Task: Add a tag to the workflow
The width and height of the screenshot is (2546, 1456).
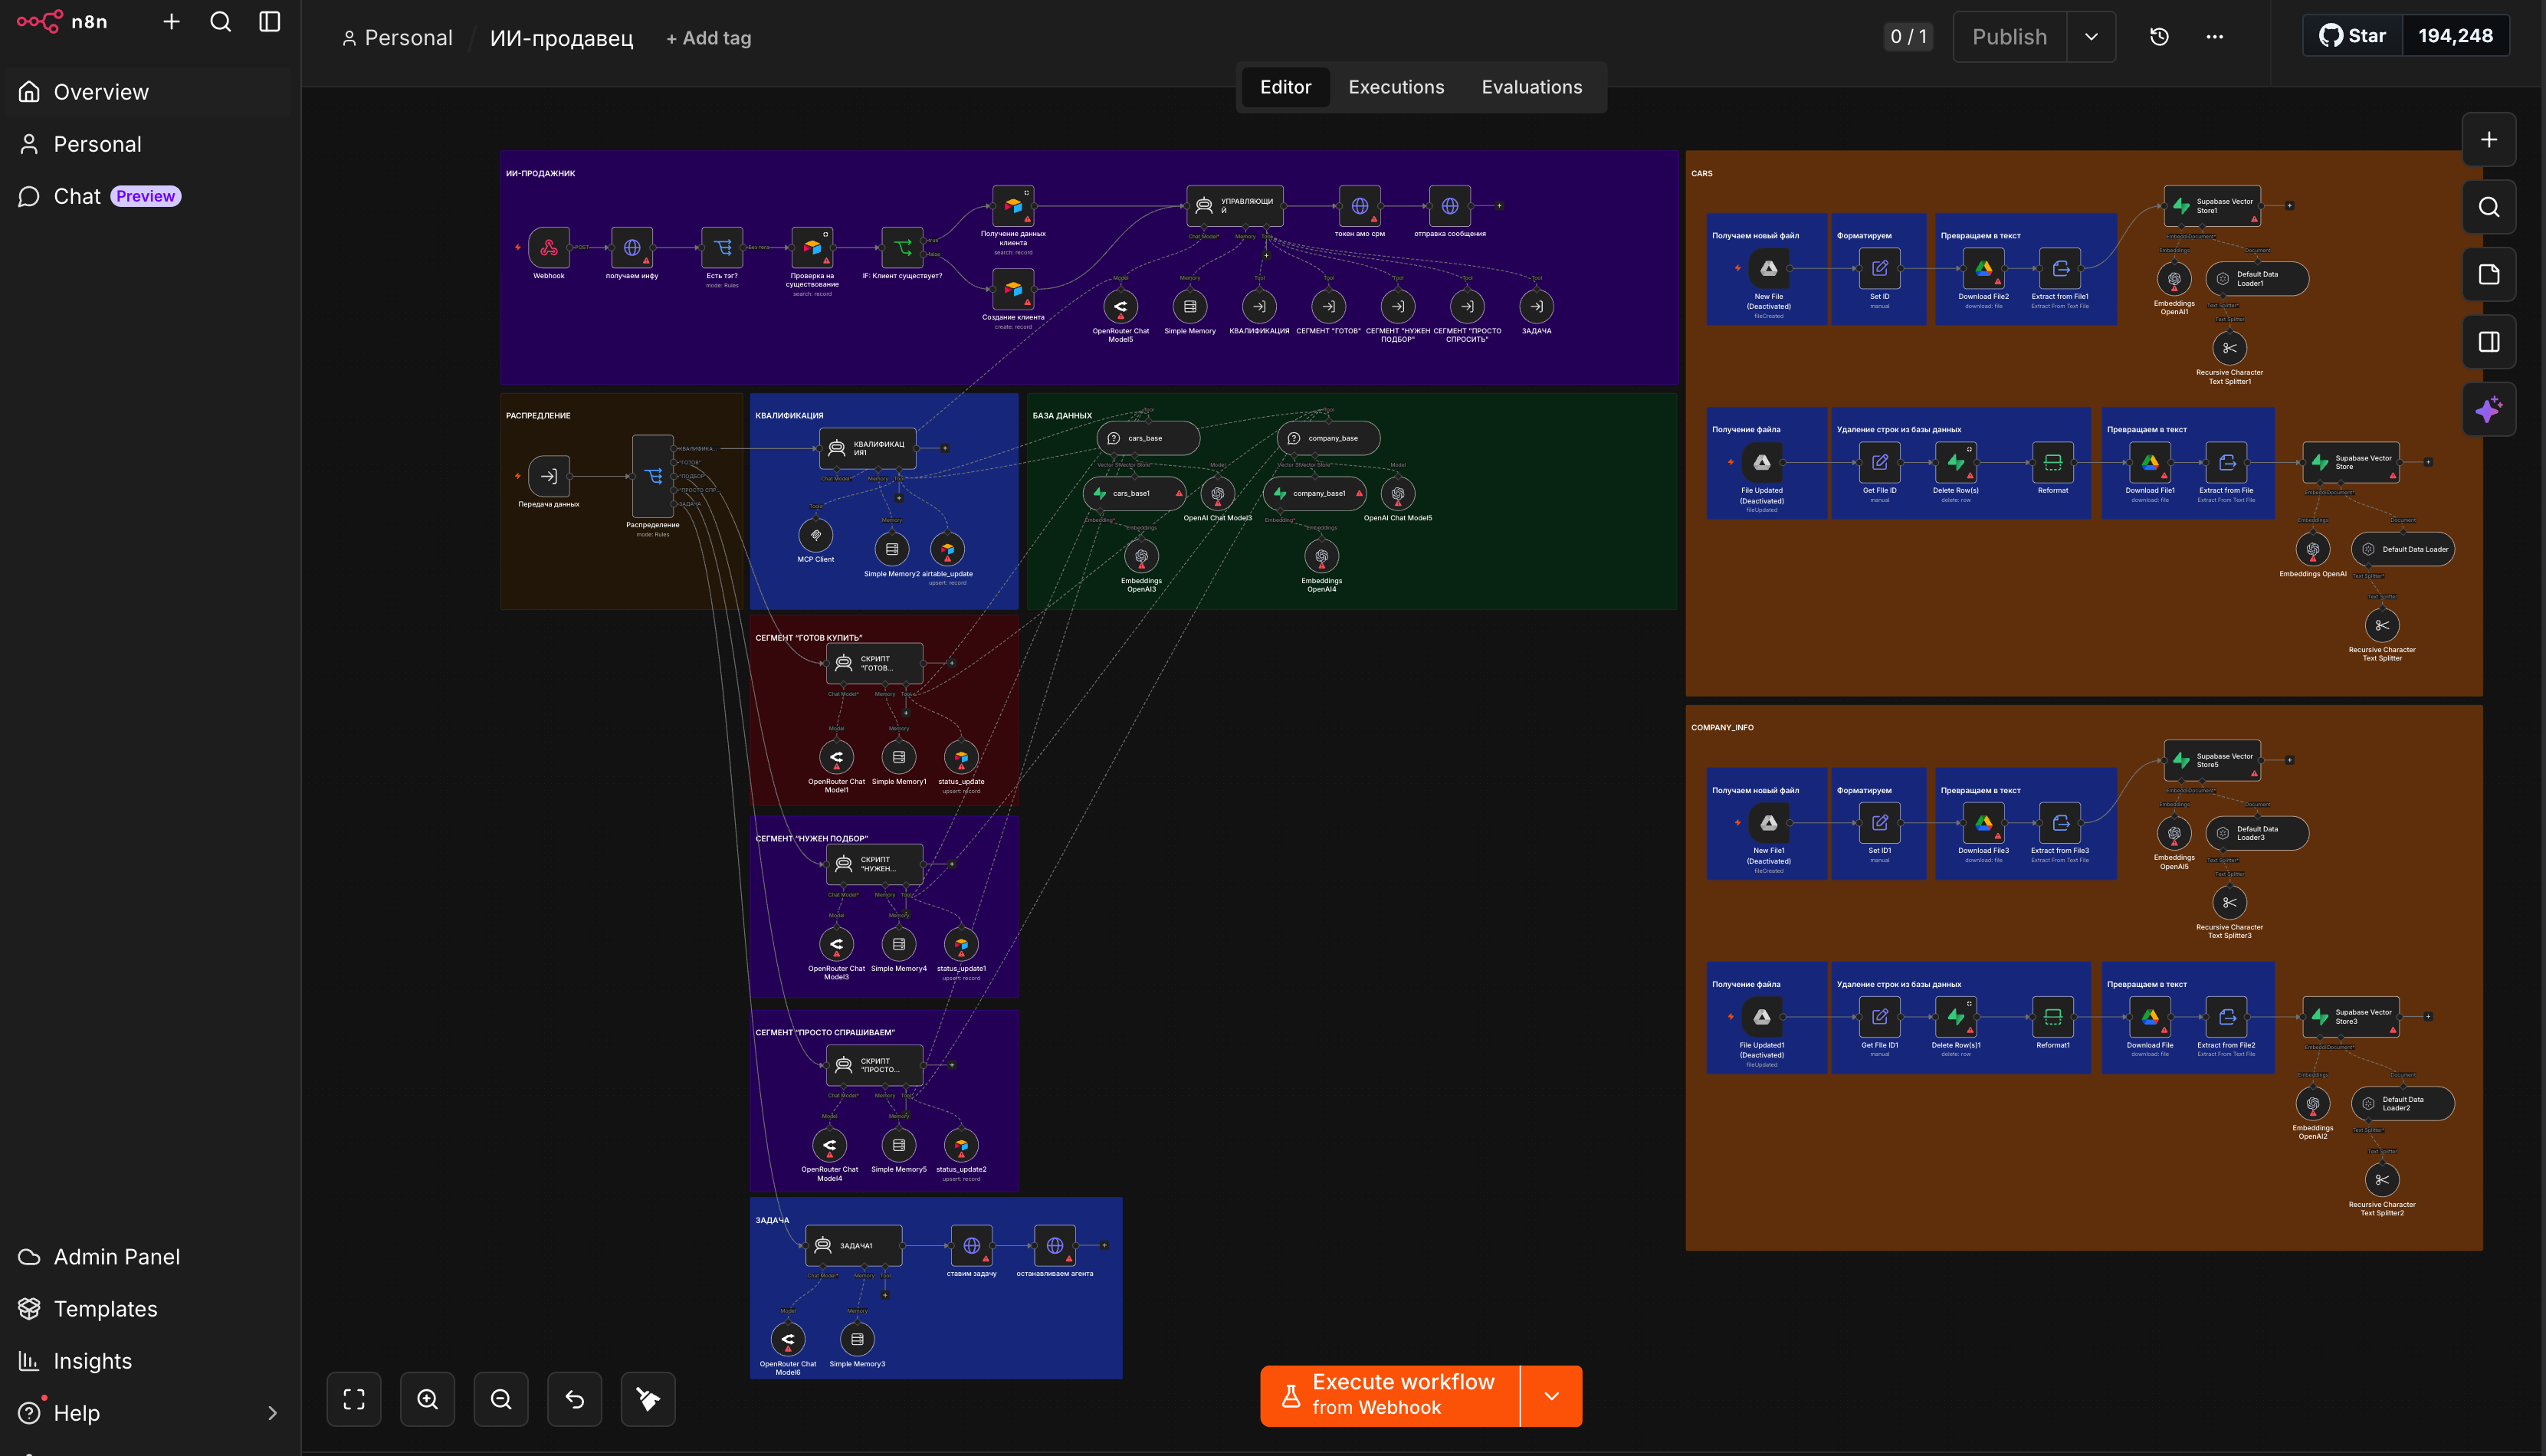Action: [x=708, y=38]
